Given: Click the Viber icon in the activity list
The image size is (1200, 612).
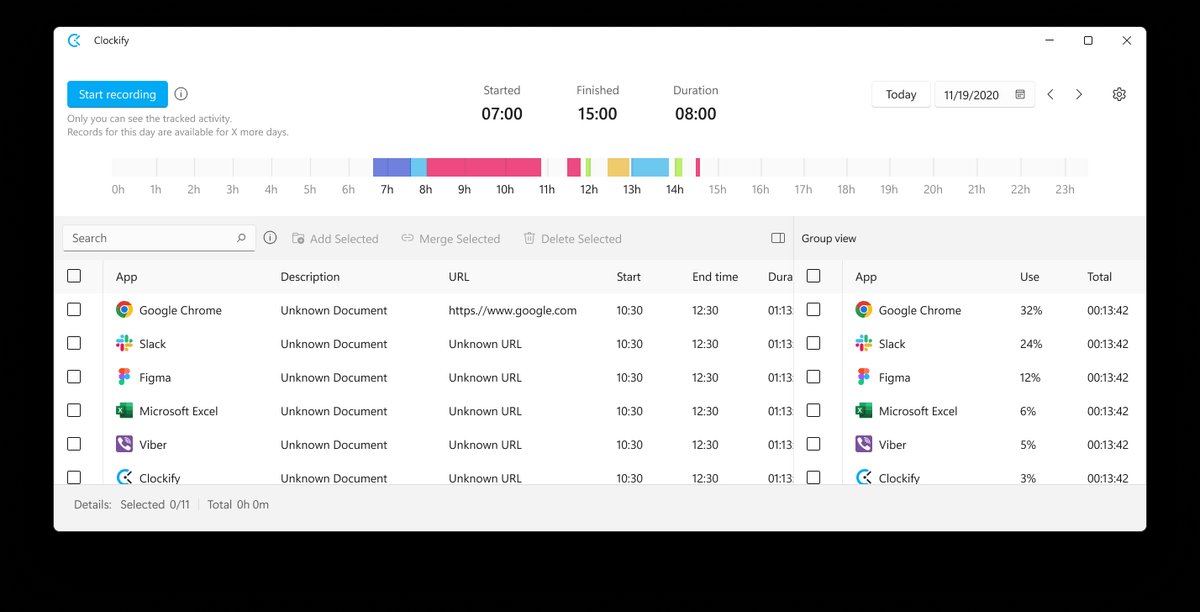Looking at the screenshot, I should 124,444.
